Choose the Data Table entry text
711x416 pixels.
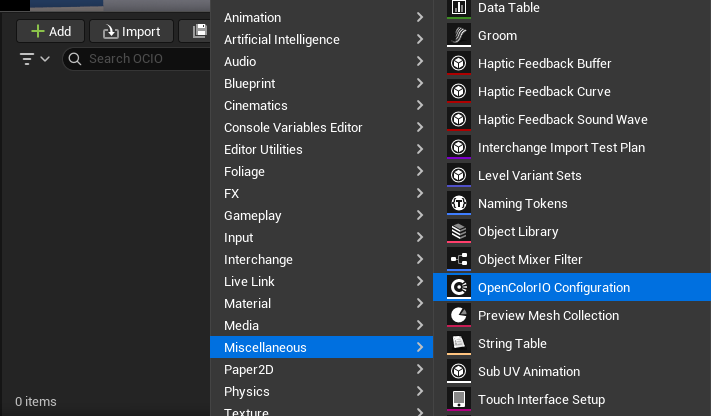(509, 8)
